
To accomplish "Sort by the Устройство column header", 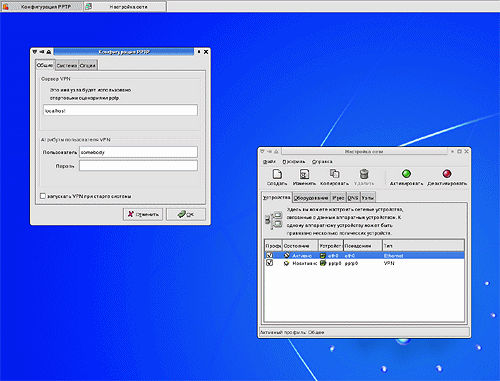I will (x=331, y=246).
